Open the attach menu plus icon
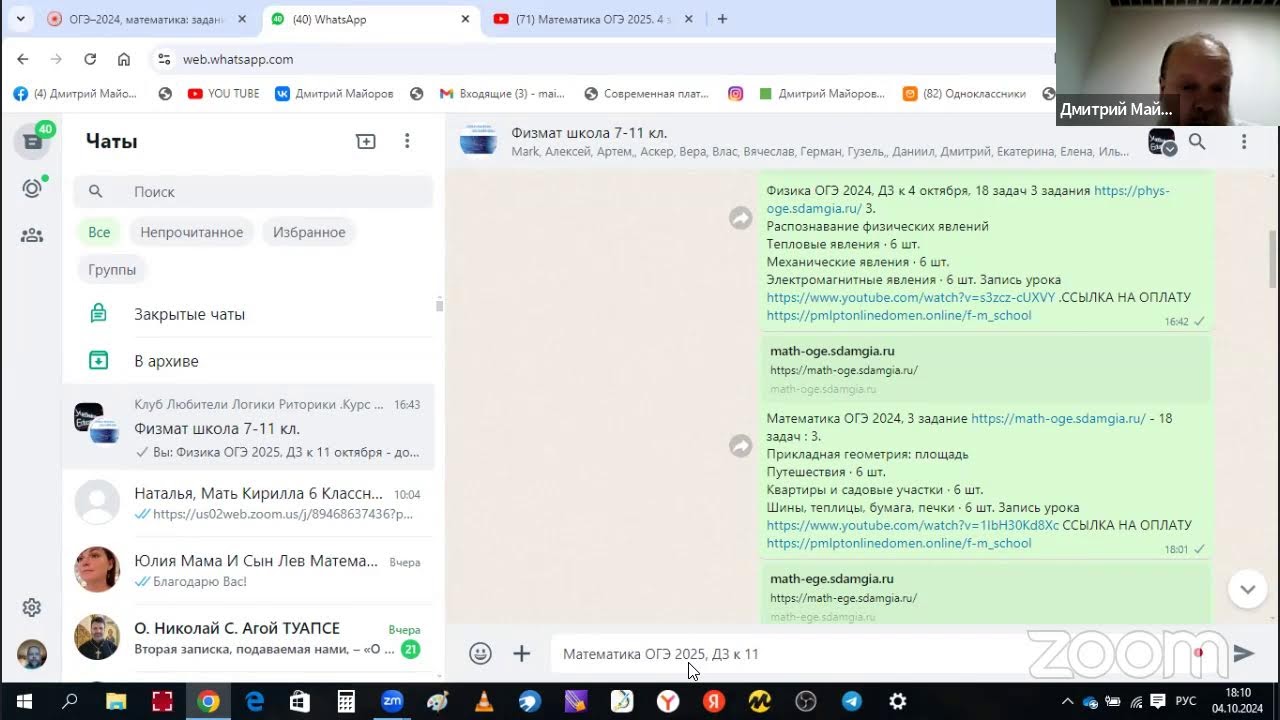Viewport: 1280px width, 720px height. tap(522, 654)
